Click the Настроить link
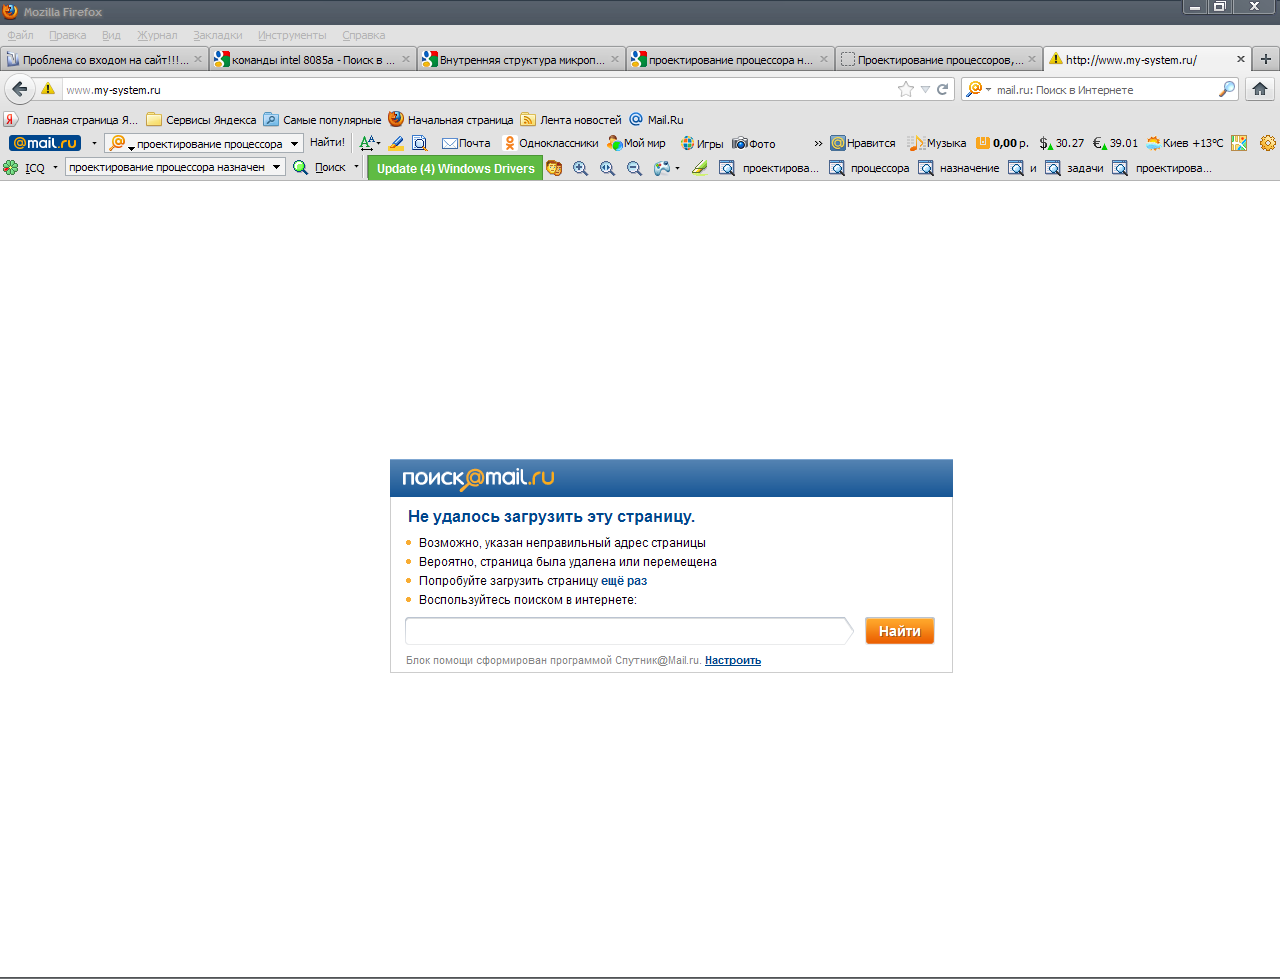1280x979 pixels. pyautogui.click(x=732, y=660)
